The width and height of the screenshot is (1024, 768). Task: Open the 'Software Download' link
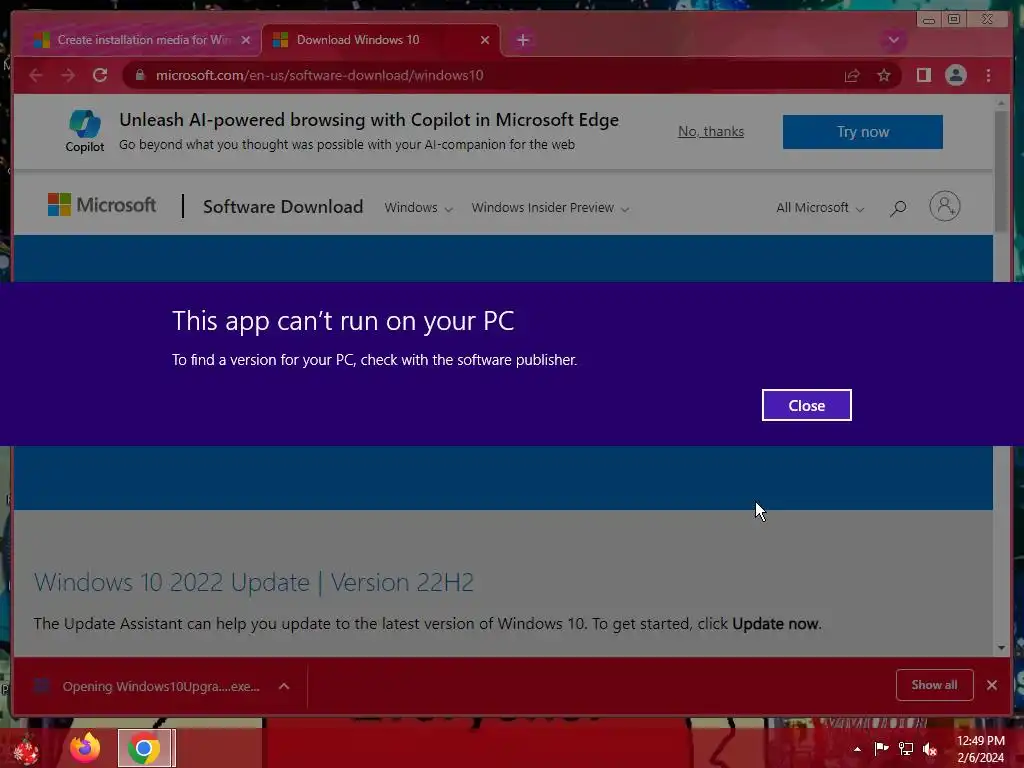283,206
